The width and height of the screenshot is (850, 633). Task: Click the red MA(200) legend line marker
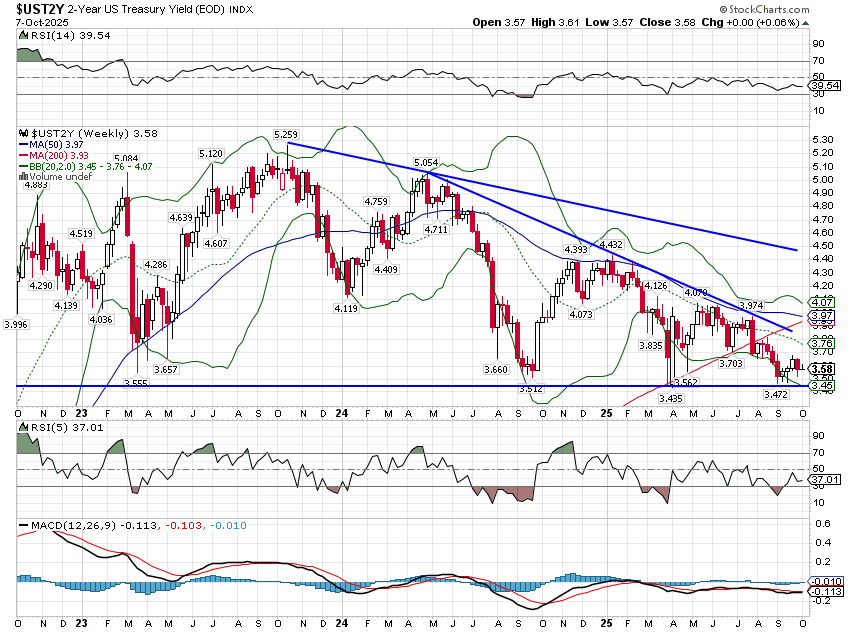(24, 156)
